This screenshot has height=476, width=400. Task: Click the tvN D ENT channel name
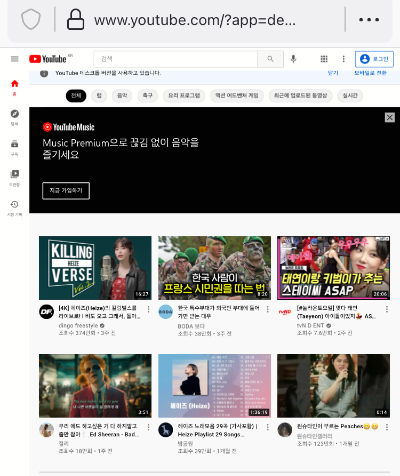pos(310,325)
